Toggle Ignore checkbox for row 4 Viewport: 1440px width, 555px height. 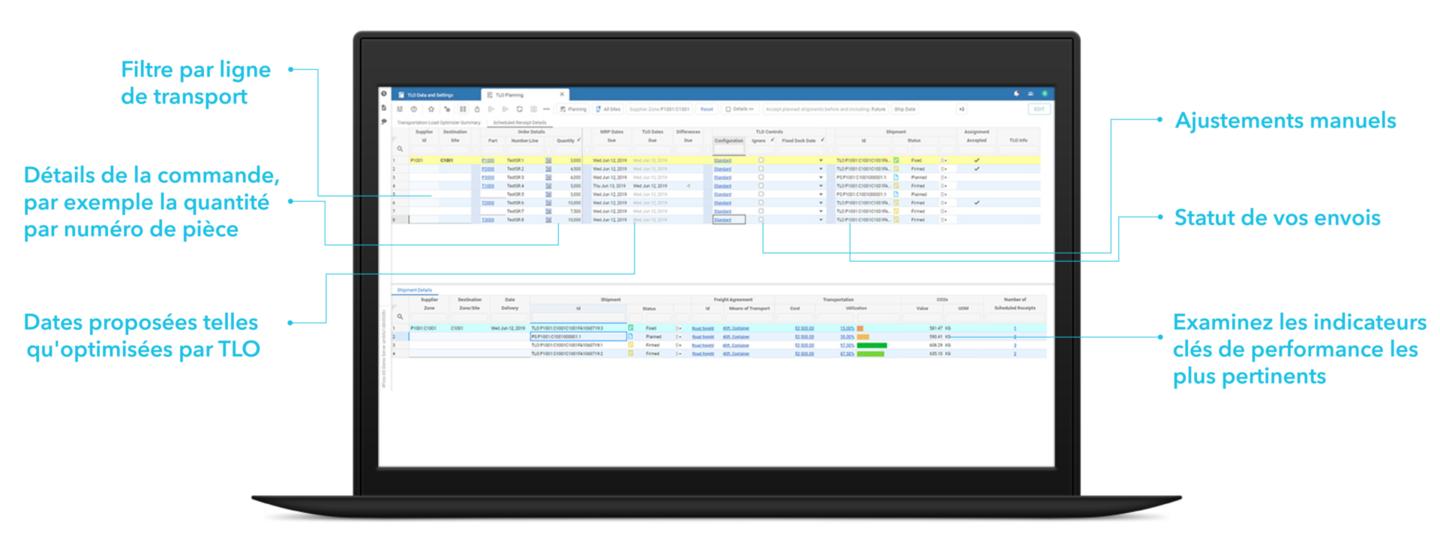tap(761, 186)
